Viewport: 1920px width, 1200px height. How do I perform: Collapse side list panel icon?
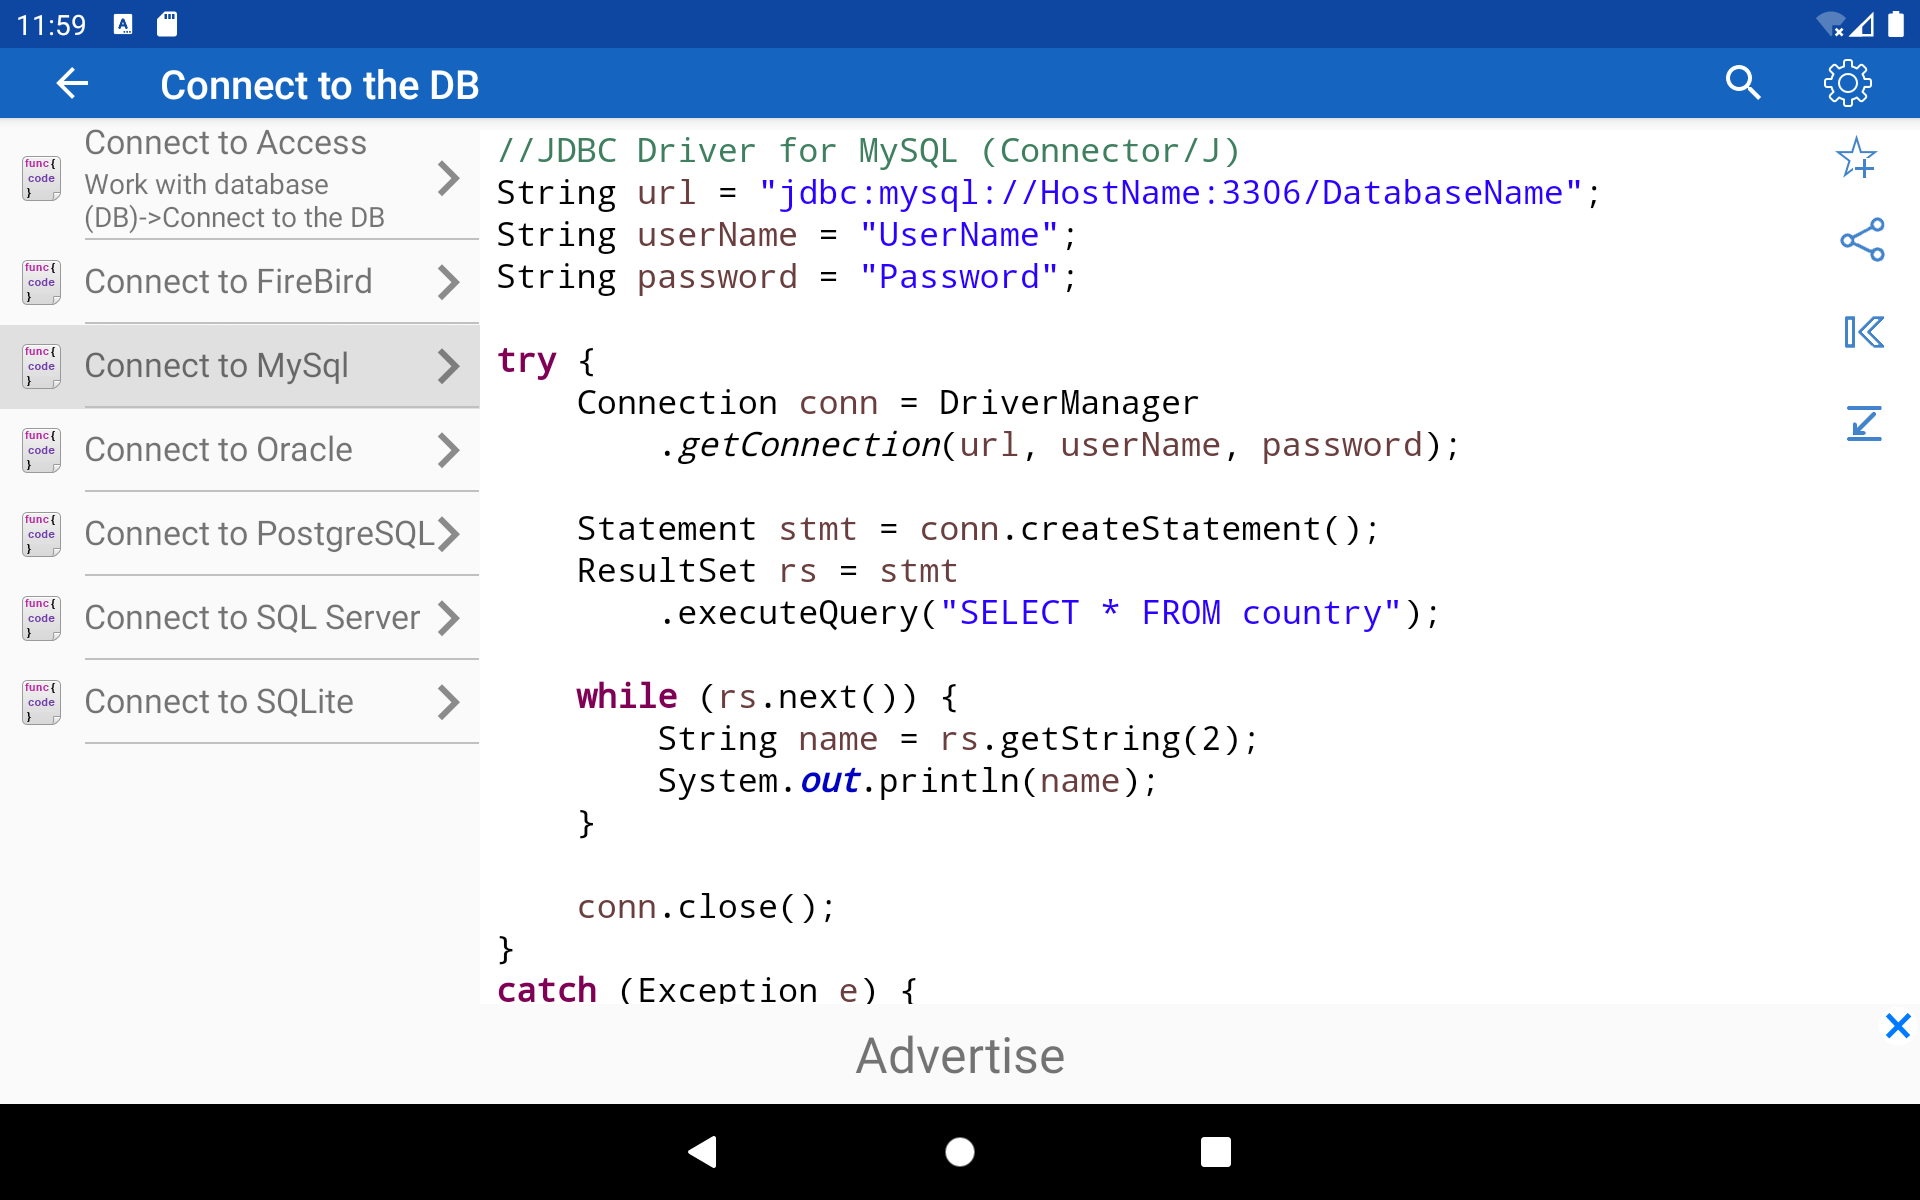[x=1864, y=332]
